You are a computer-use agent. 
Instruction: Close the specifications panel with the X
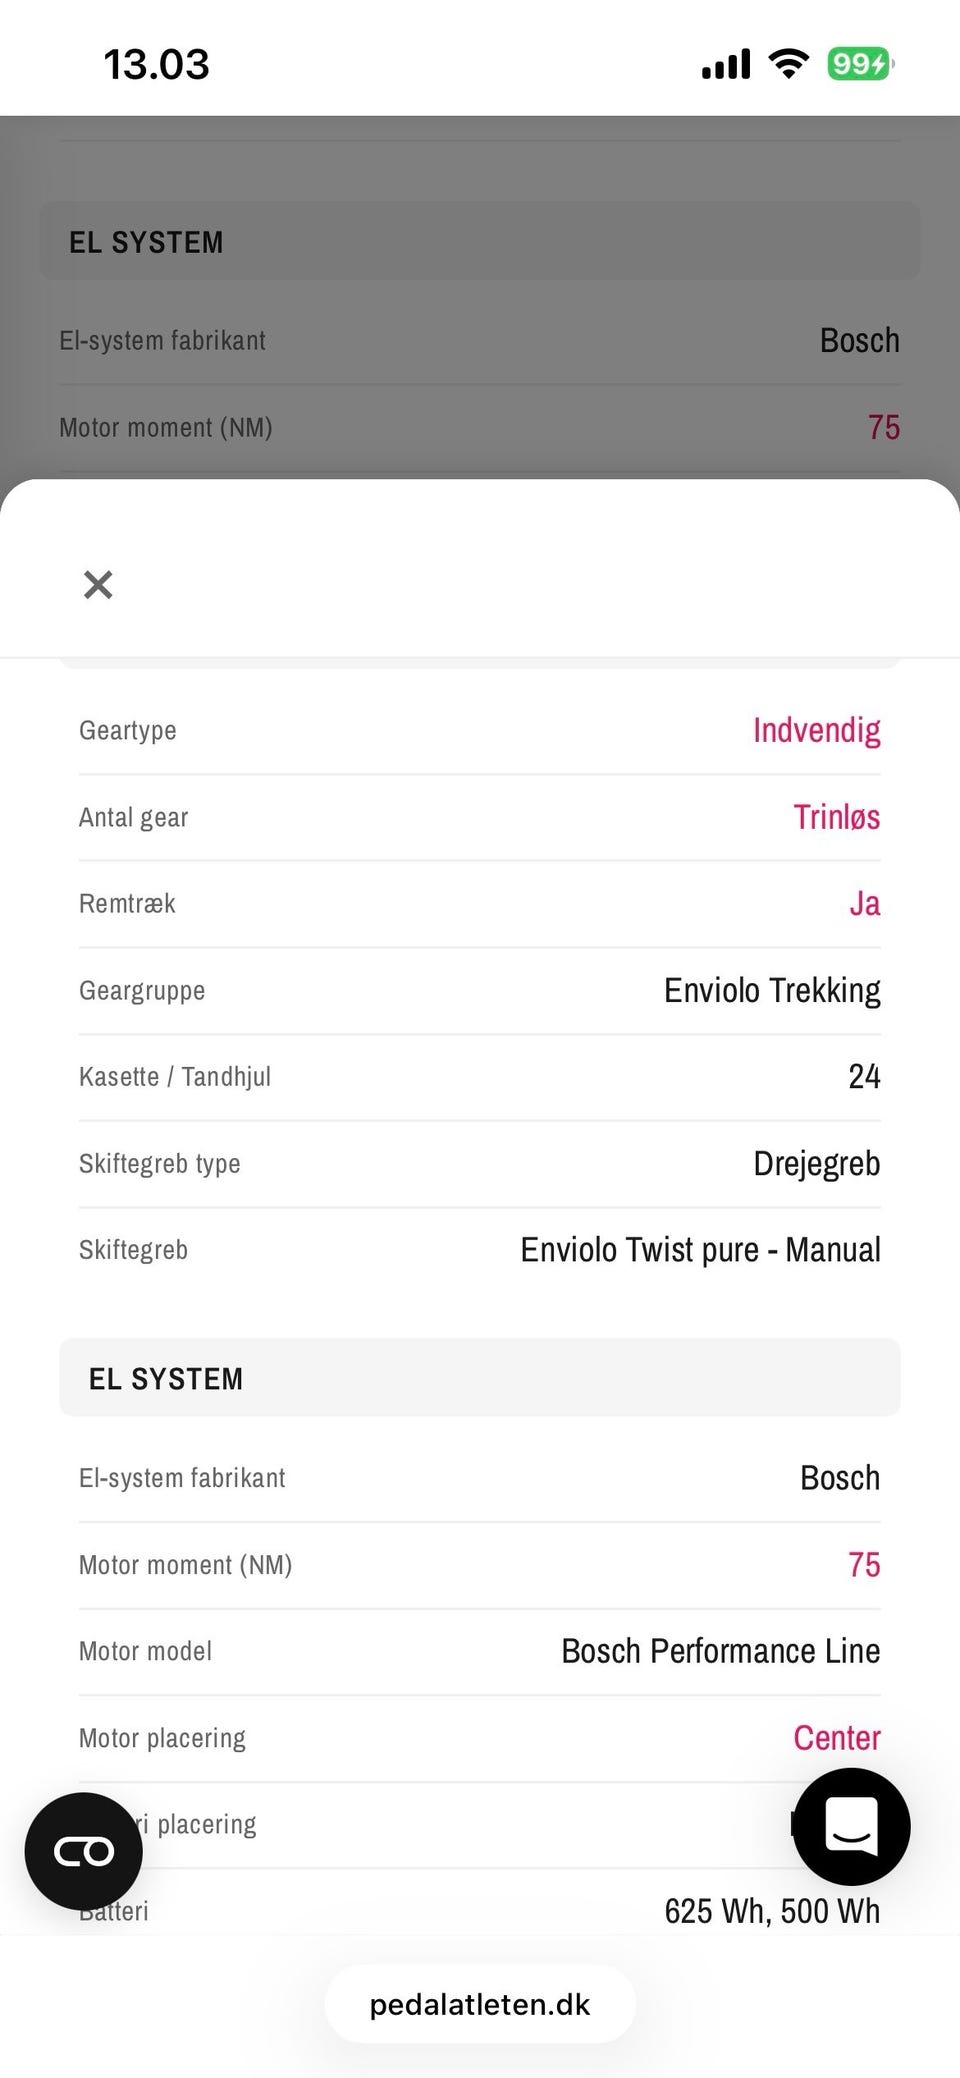coord(98,585)
